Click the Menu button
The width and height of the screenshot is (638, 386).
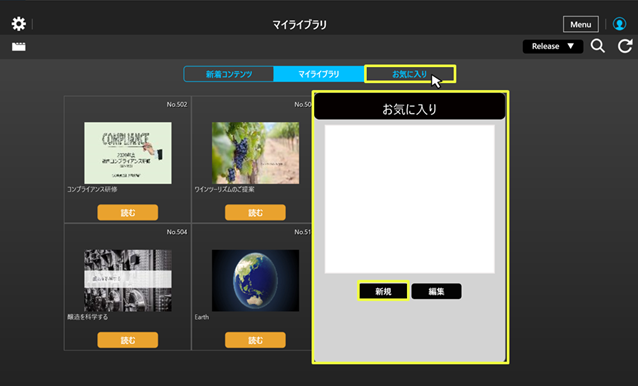[581, 24]
